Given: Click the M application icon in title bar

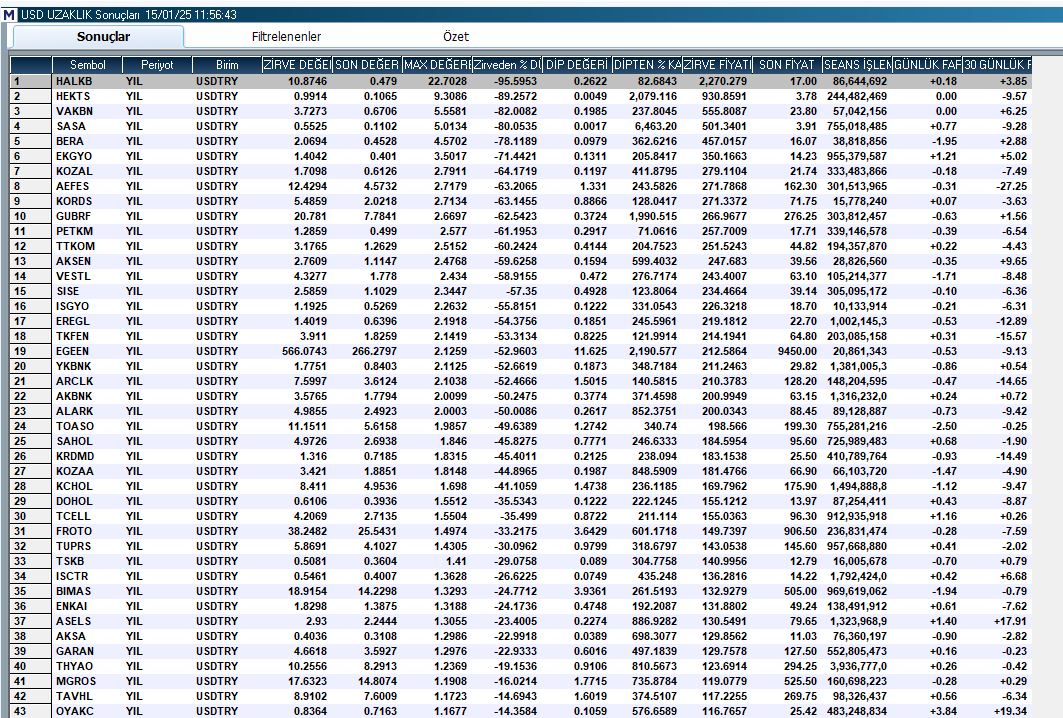Looking at the screenshot, I should pyautogui.click(x=9, y=14).
